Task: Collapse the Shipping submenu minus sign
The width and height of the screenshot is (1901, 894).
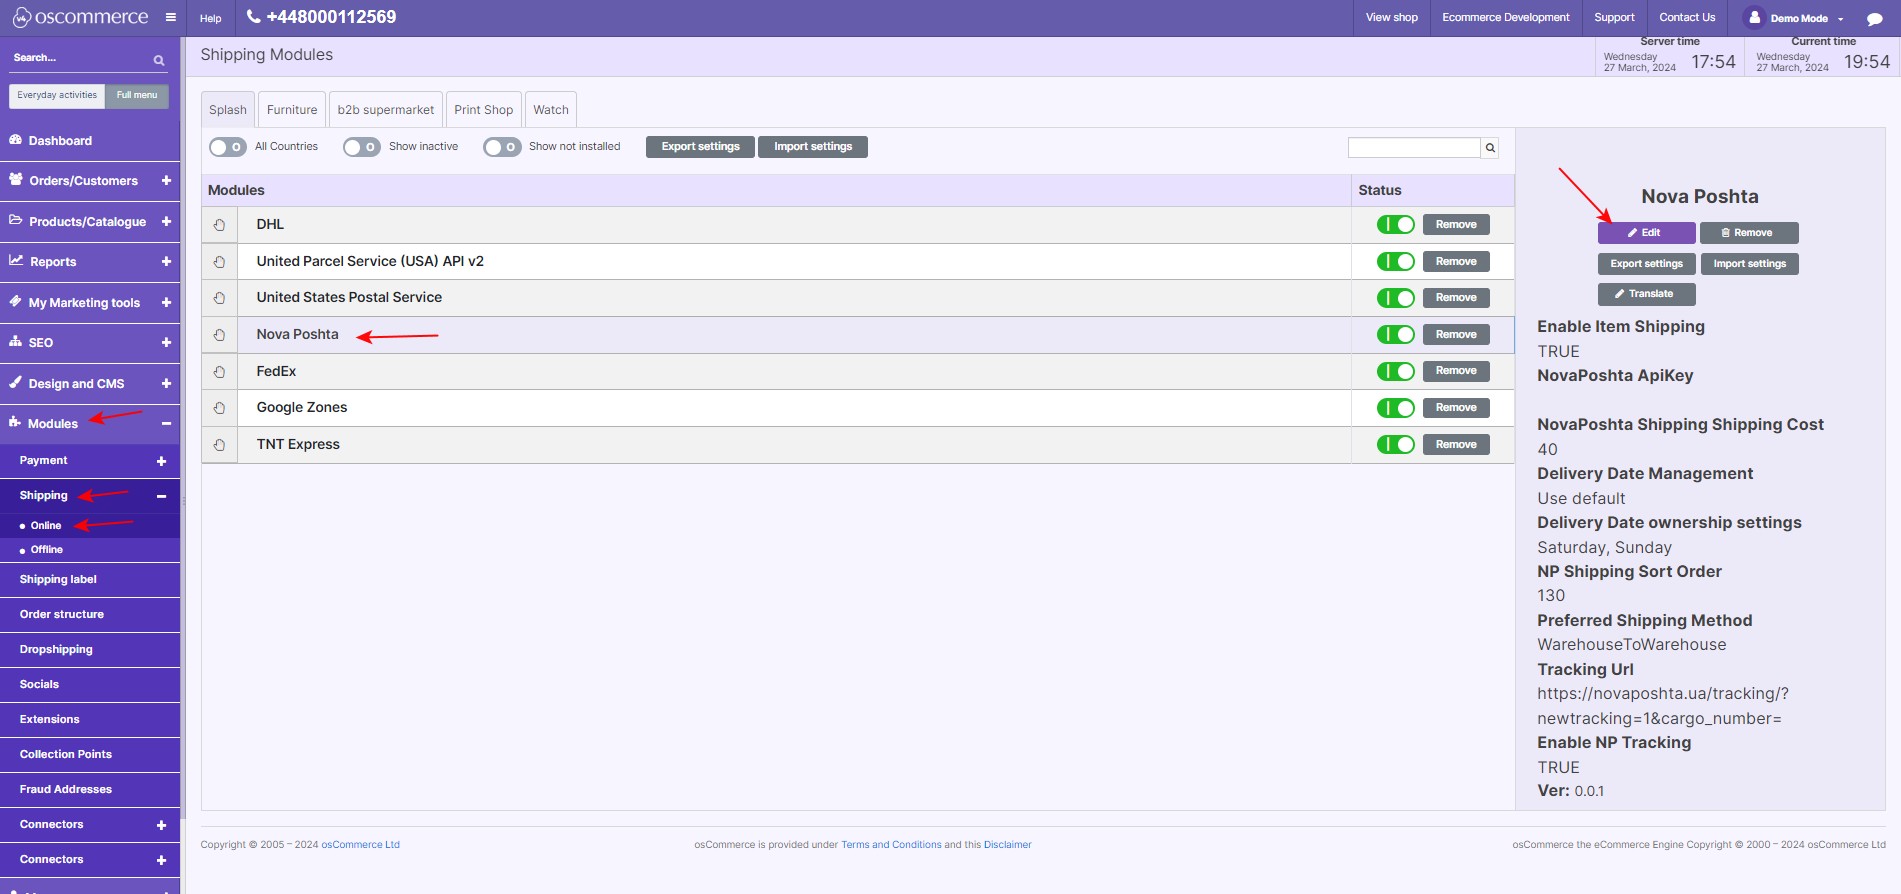Action: coord(161,496)
